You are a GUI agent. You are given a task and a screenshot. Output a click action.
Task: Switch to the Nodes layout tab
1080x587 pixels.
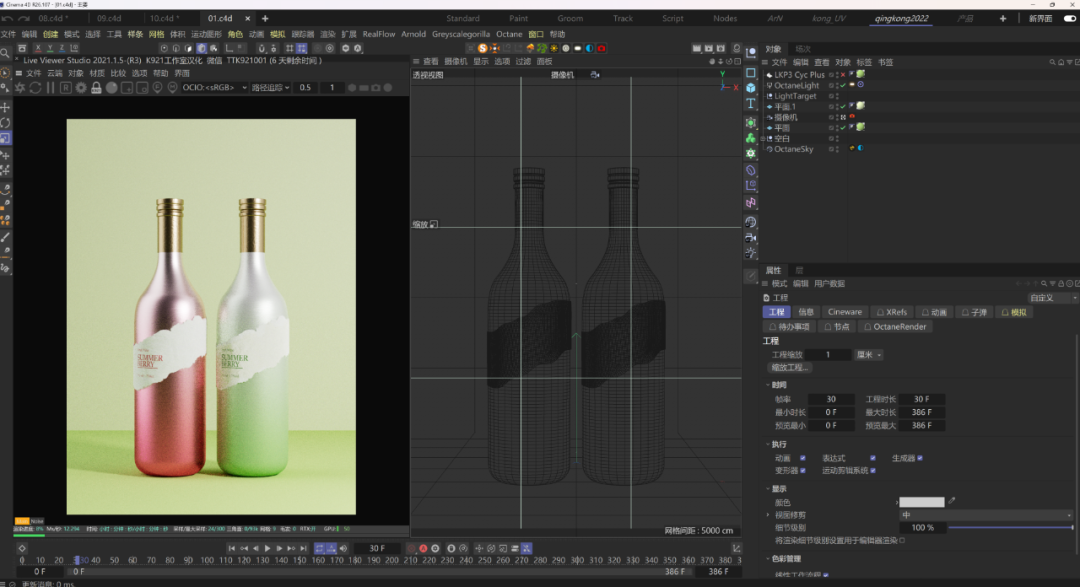pos(725,19)
